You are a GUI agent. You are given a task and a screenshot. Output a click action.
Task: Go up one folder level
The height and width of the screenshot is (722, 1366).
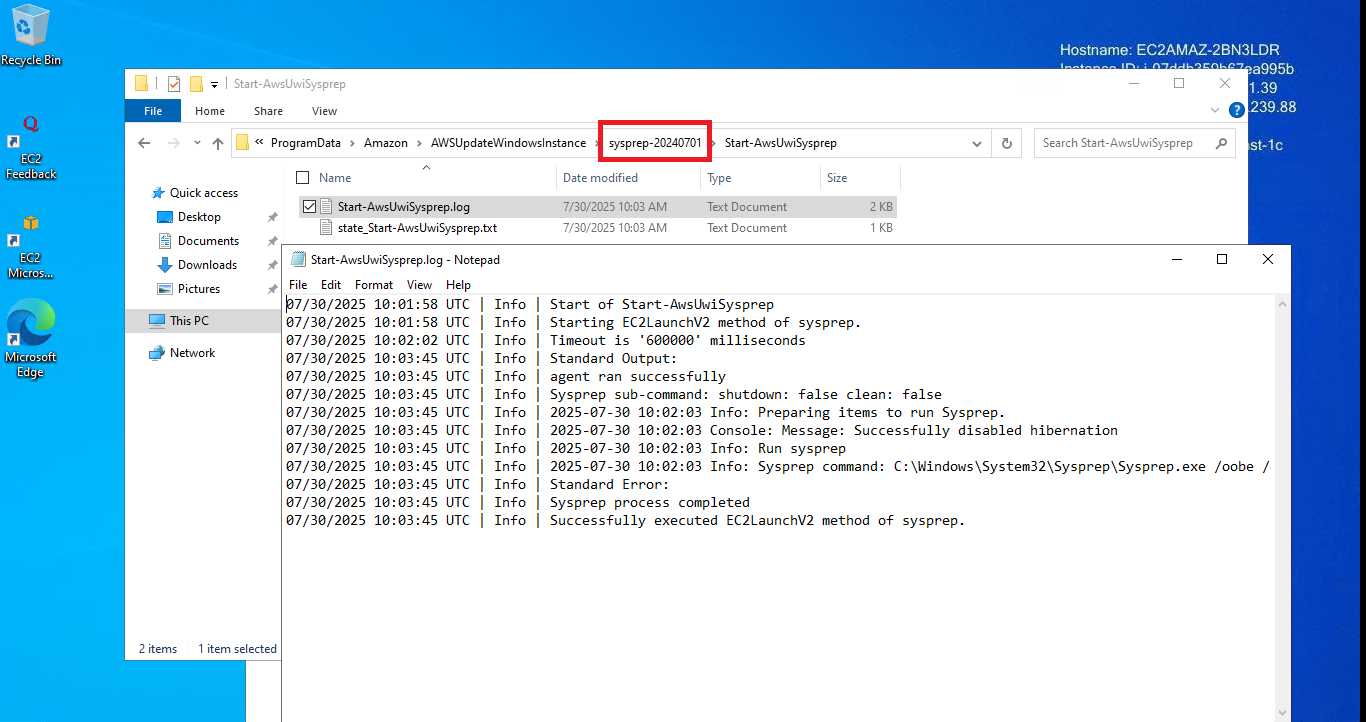(x=218, y=143)
